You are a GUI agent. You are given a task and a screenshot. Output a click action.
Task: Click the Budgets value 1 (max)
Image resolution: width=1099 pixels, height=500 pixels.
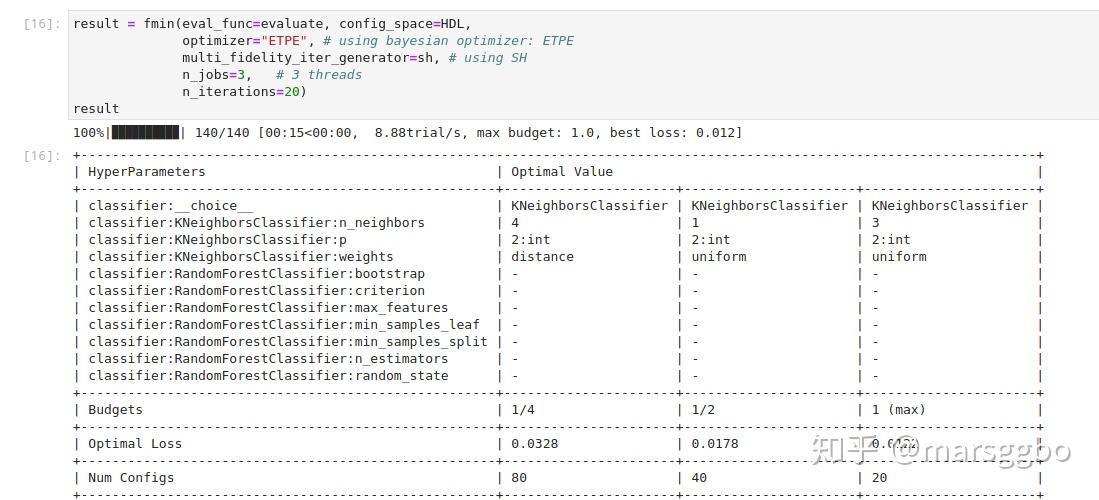[x=899, y=410]
